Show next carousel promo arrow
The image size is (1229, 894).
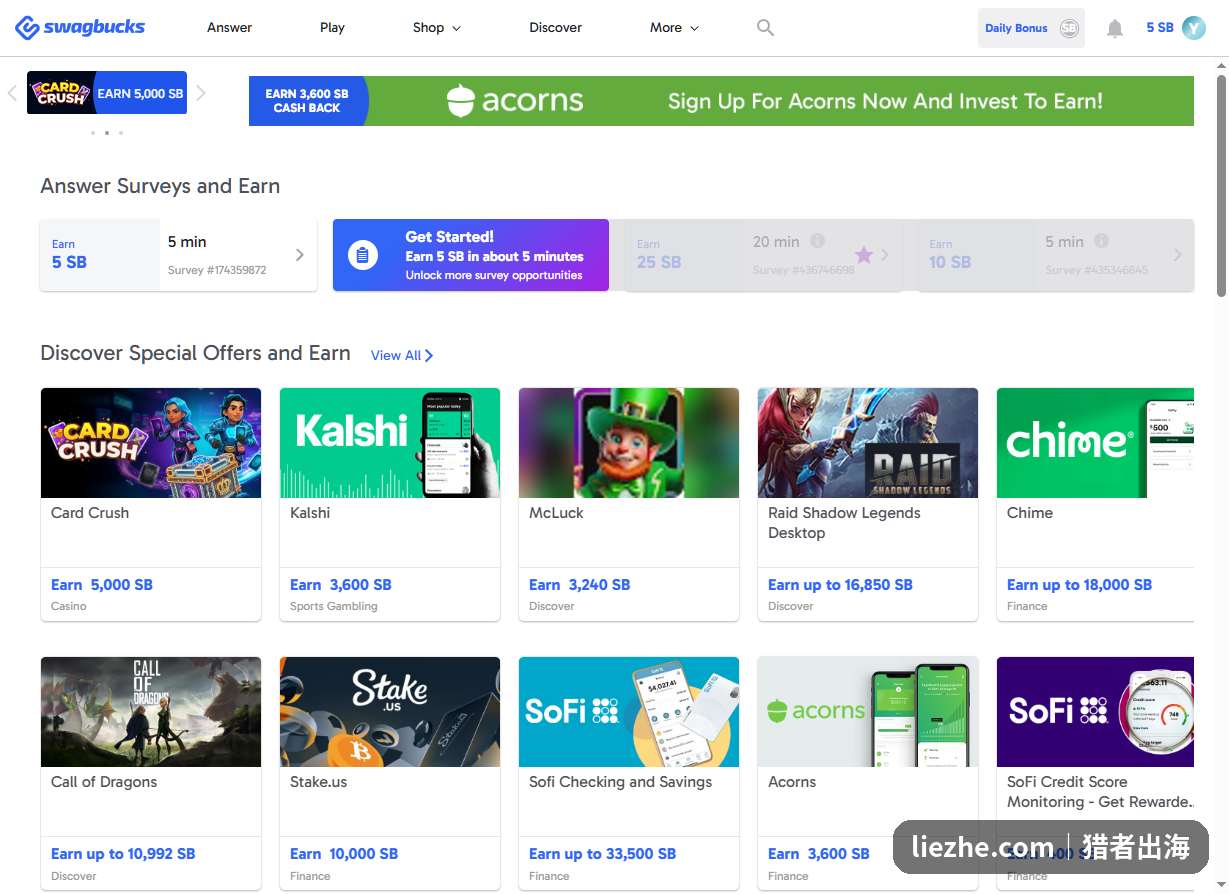click(x=201, y=93)
